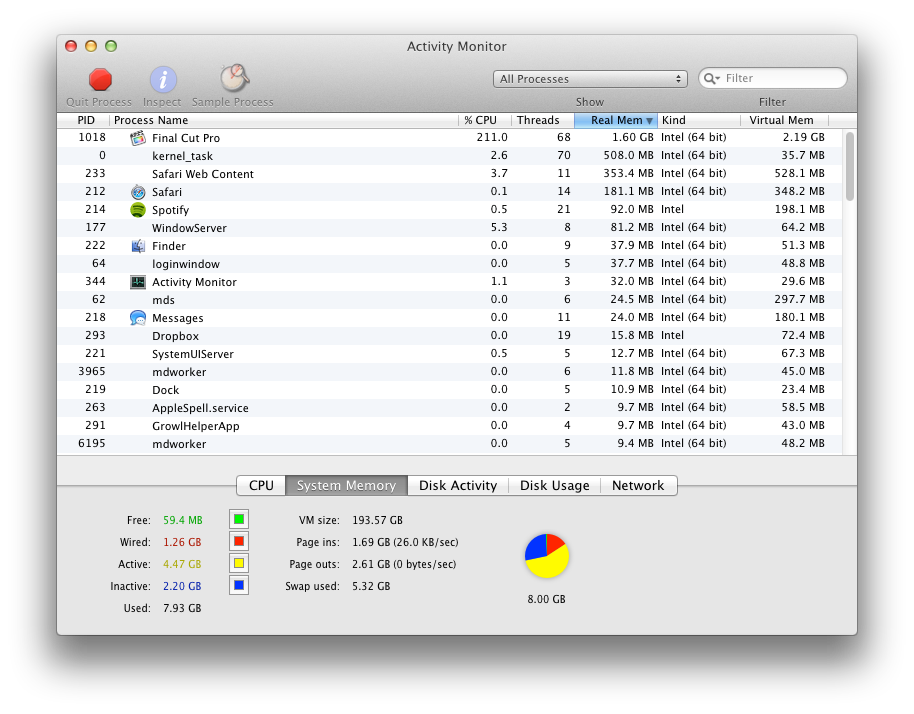This screenshot has height=714, width=914.
Task: Click the 1.26 GB Wired value
Action: click(x=182, y=542)
